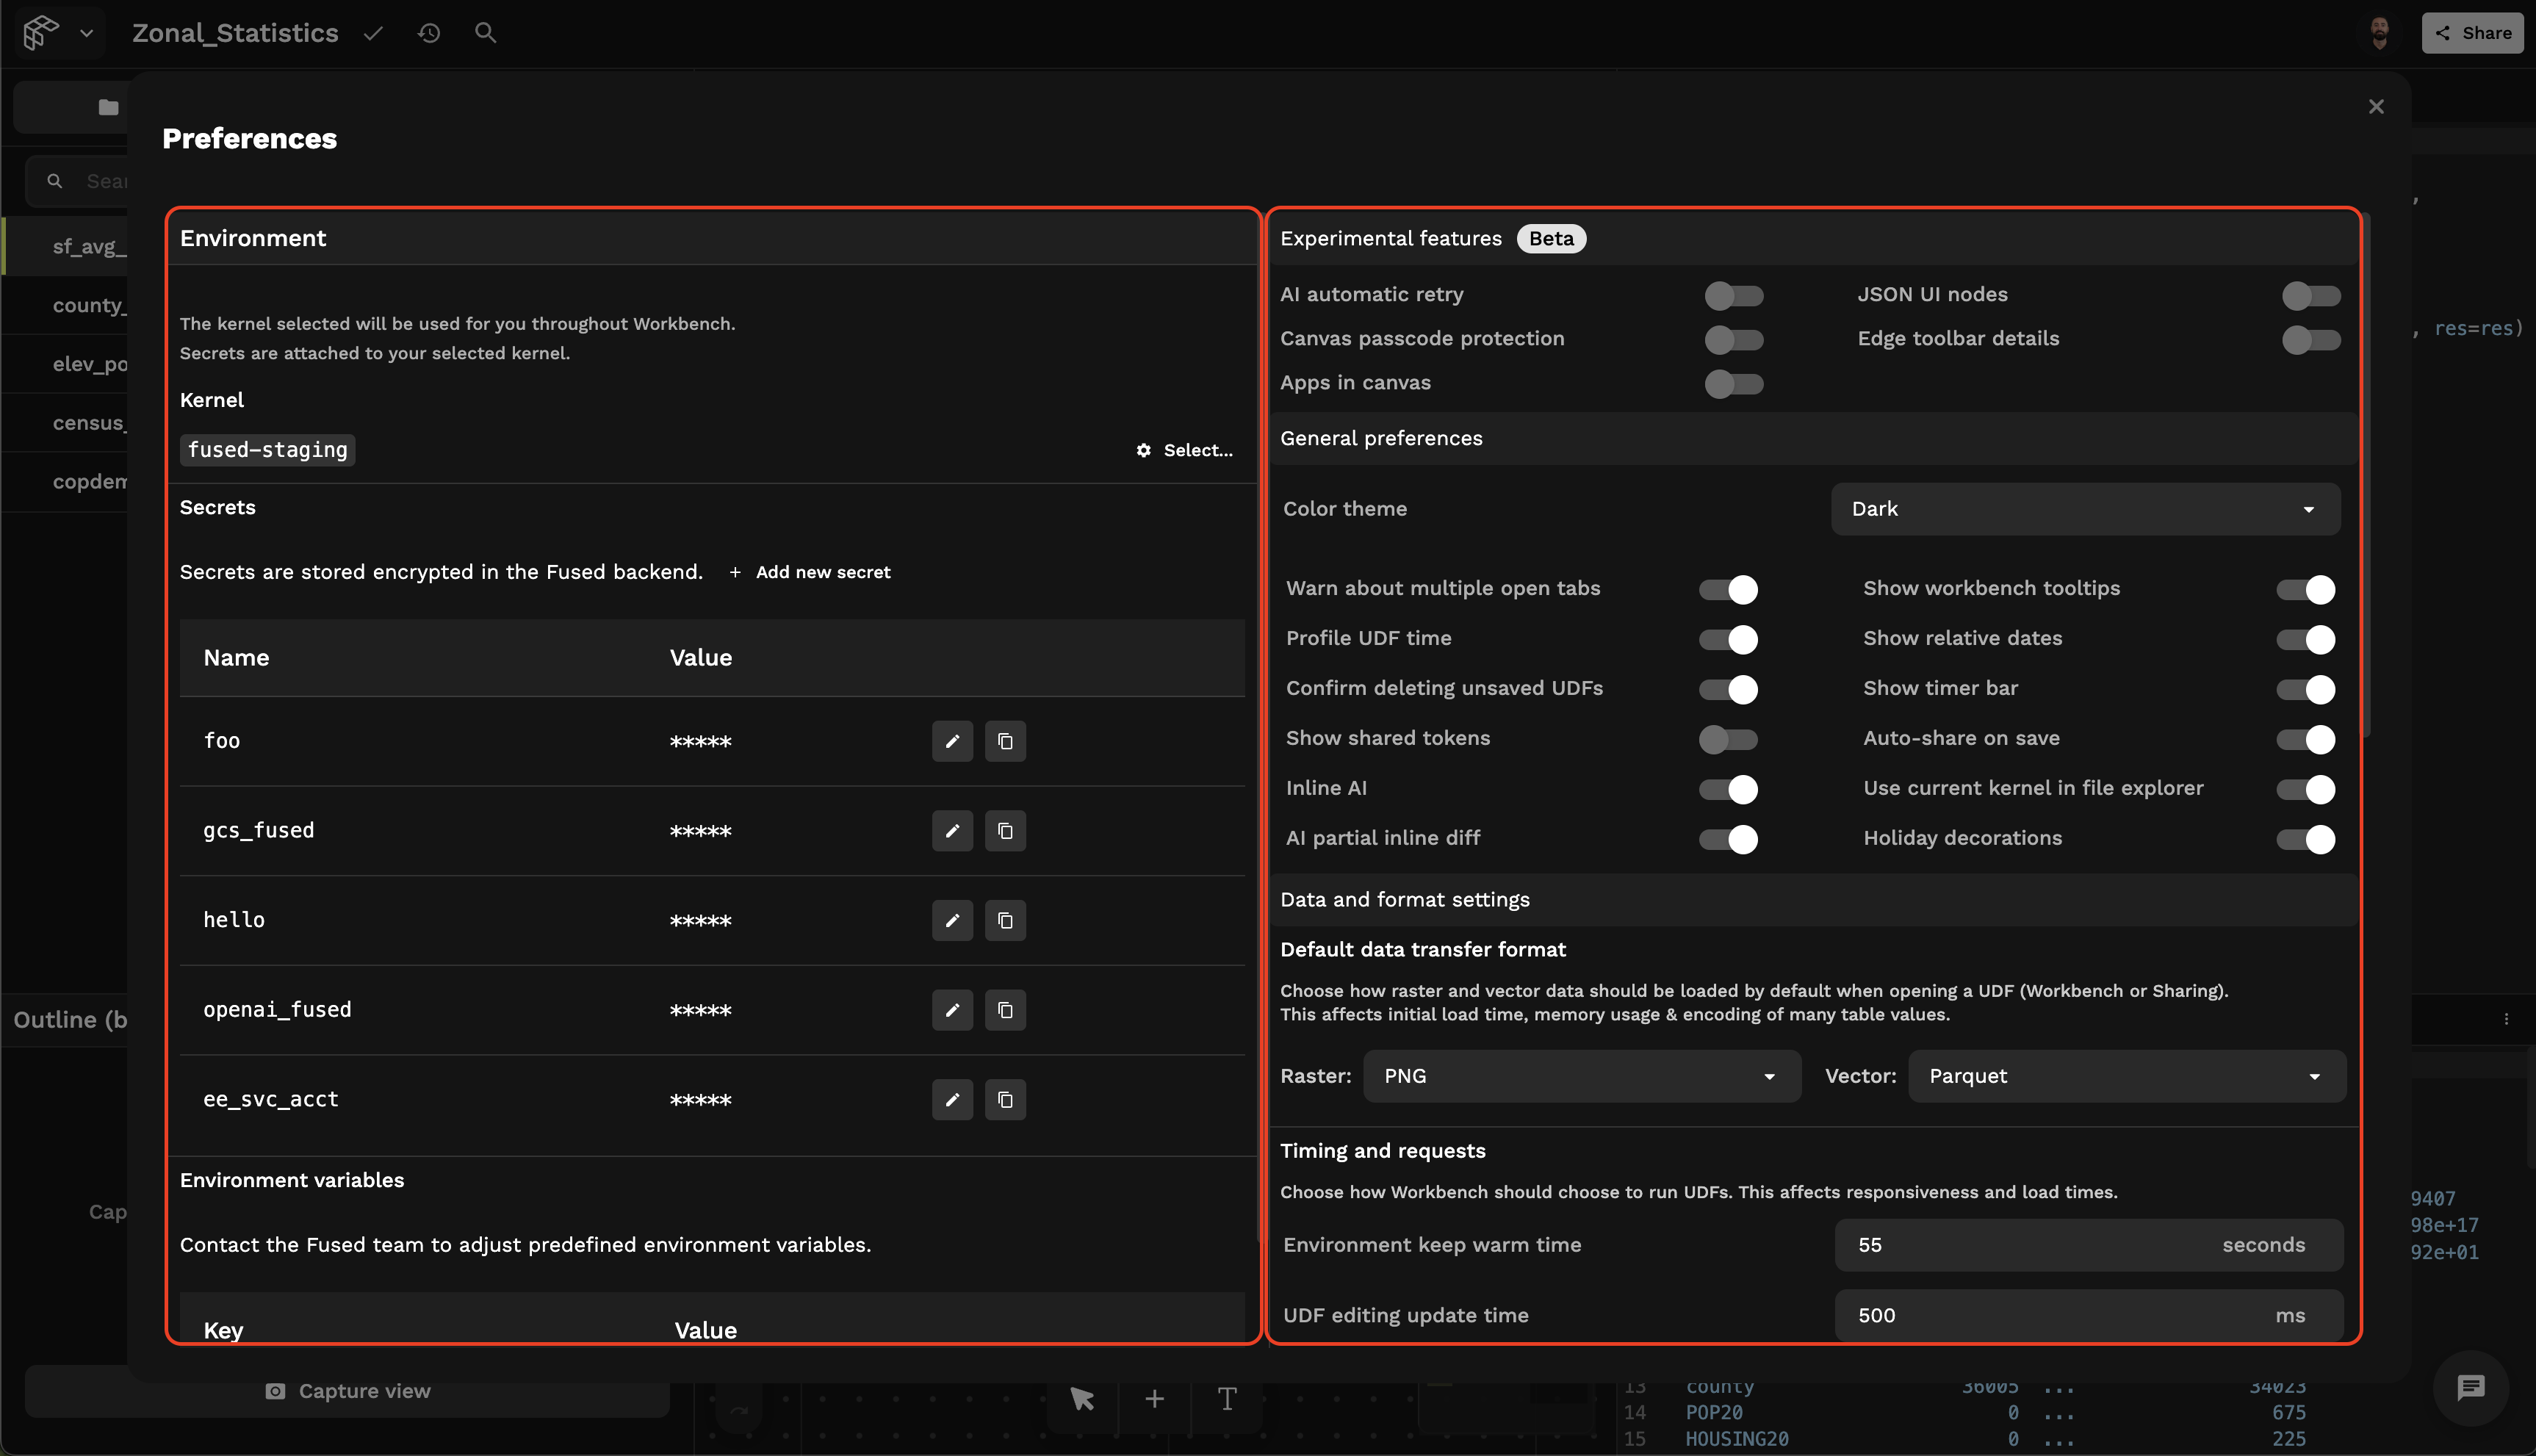This screenshot has height=1456, width=2536.
Task: Open version history beside Zonal_Statistics title
Action: coord(429,32)
